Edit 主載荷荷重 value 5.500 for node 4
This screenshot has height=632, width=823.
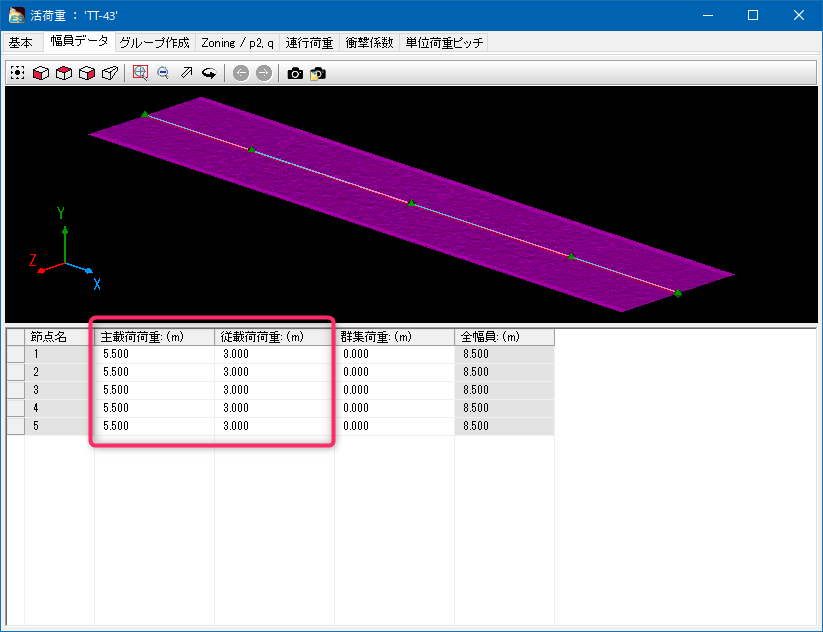click(154, 408)
